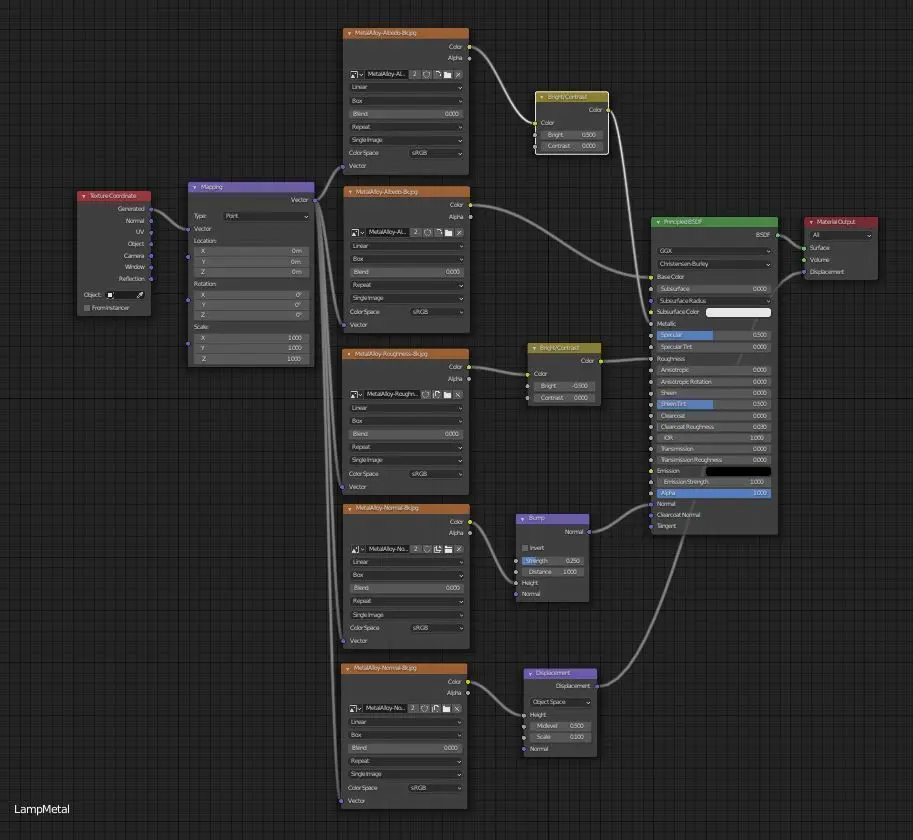
Task: Click Volume input socket on Material Output
Action: pos(804,260)
